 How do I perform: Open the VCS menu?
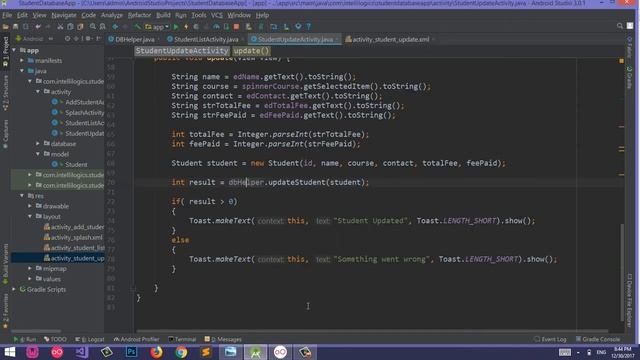[x=217, y=16]
